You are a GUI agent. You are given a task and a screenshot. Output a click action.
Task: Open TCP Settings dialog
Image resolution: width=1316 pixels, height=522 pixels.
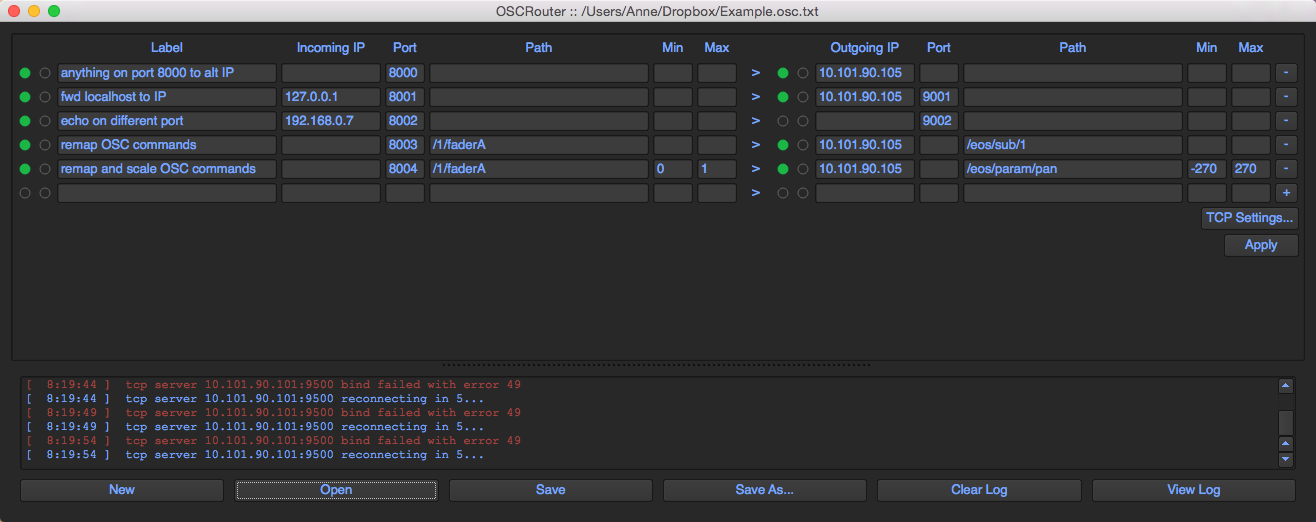1250,218
